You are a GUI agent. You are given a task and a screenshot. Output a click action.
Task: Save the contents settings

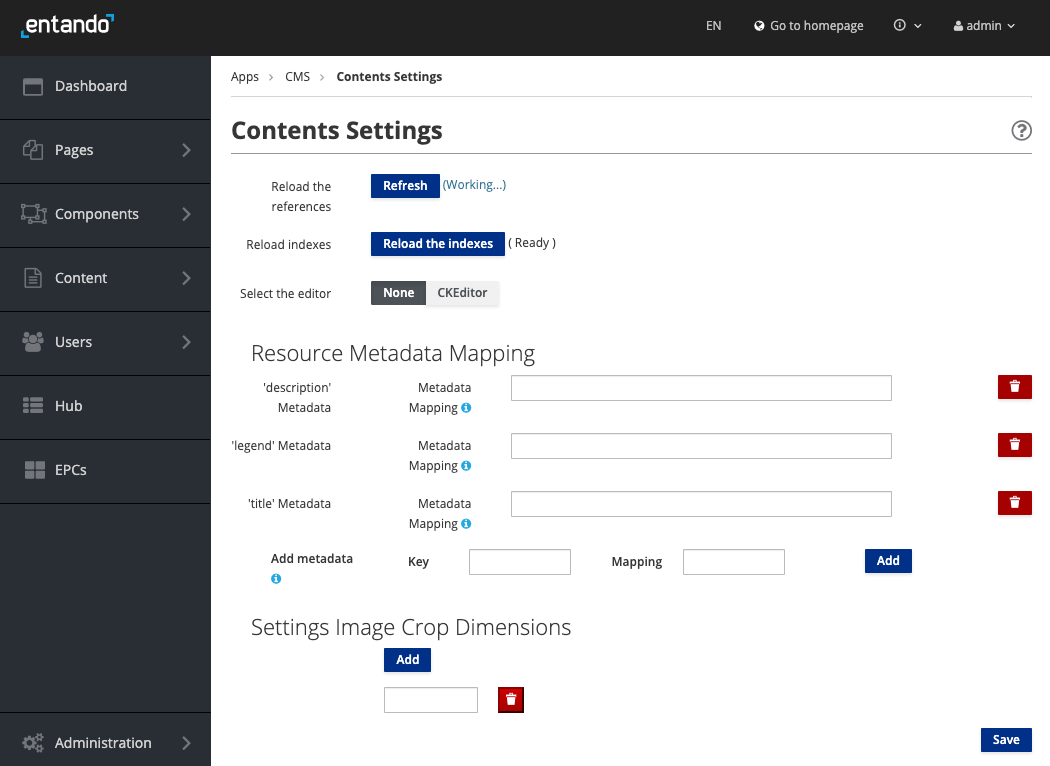coord(1006,740)
